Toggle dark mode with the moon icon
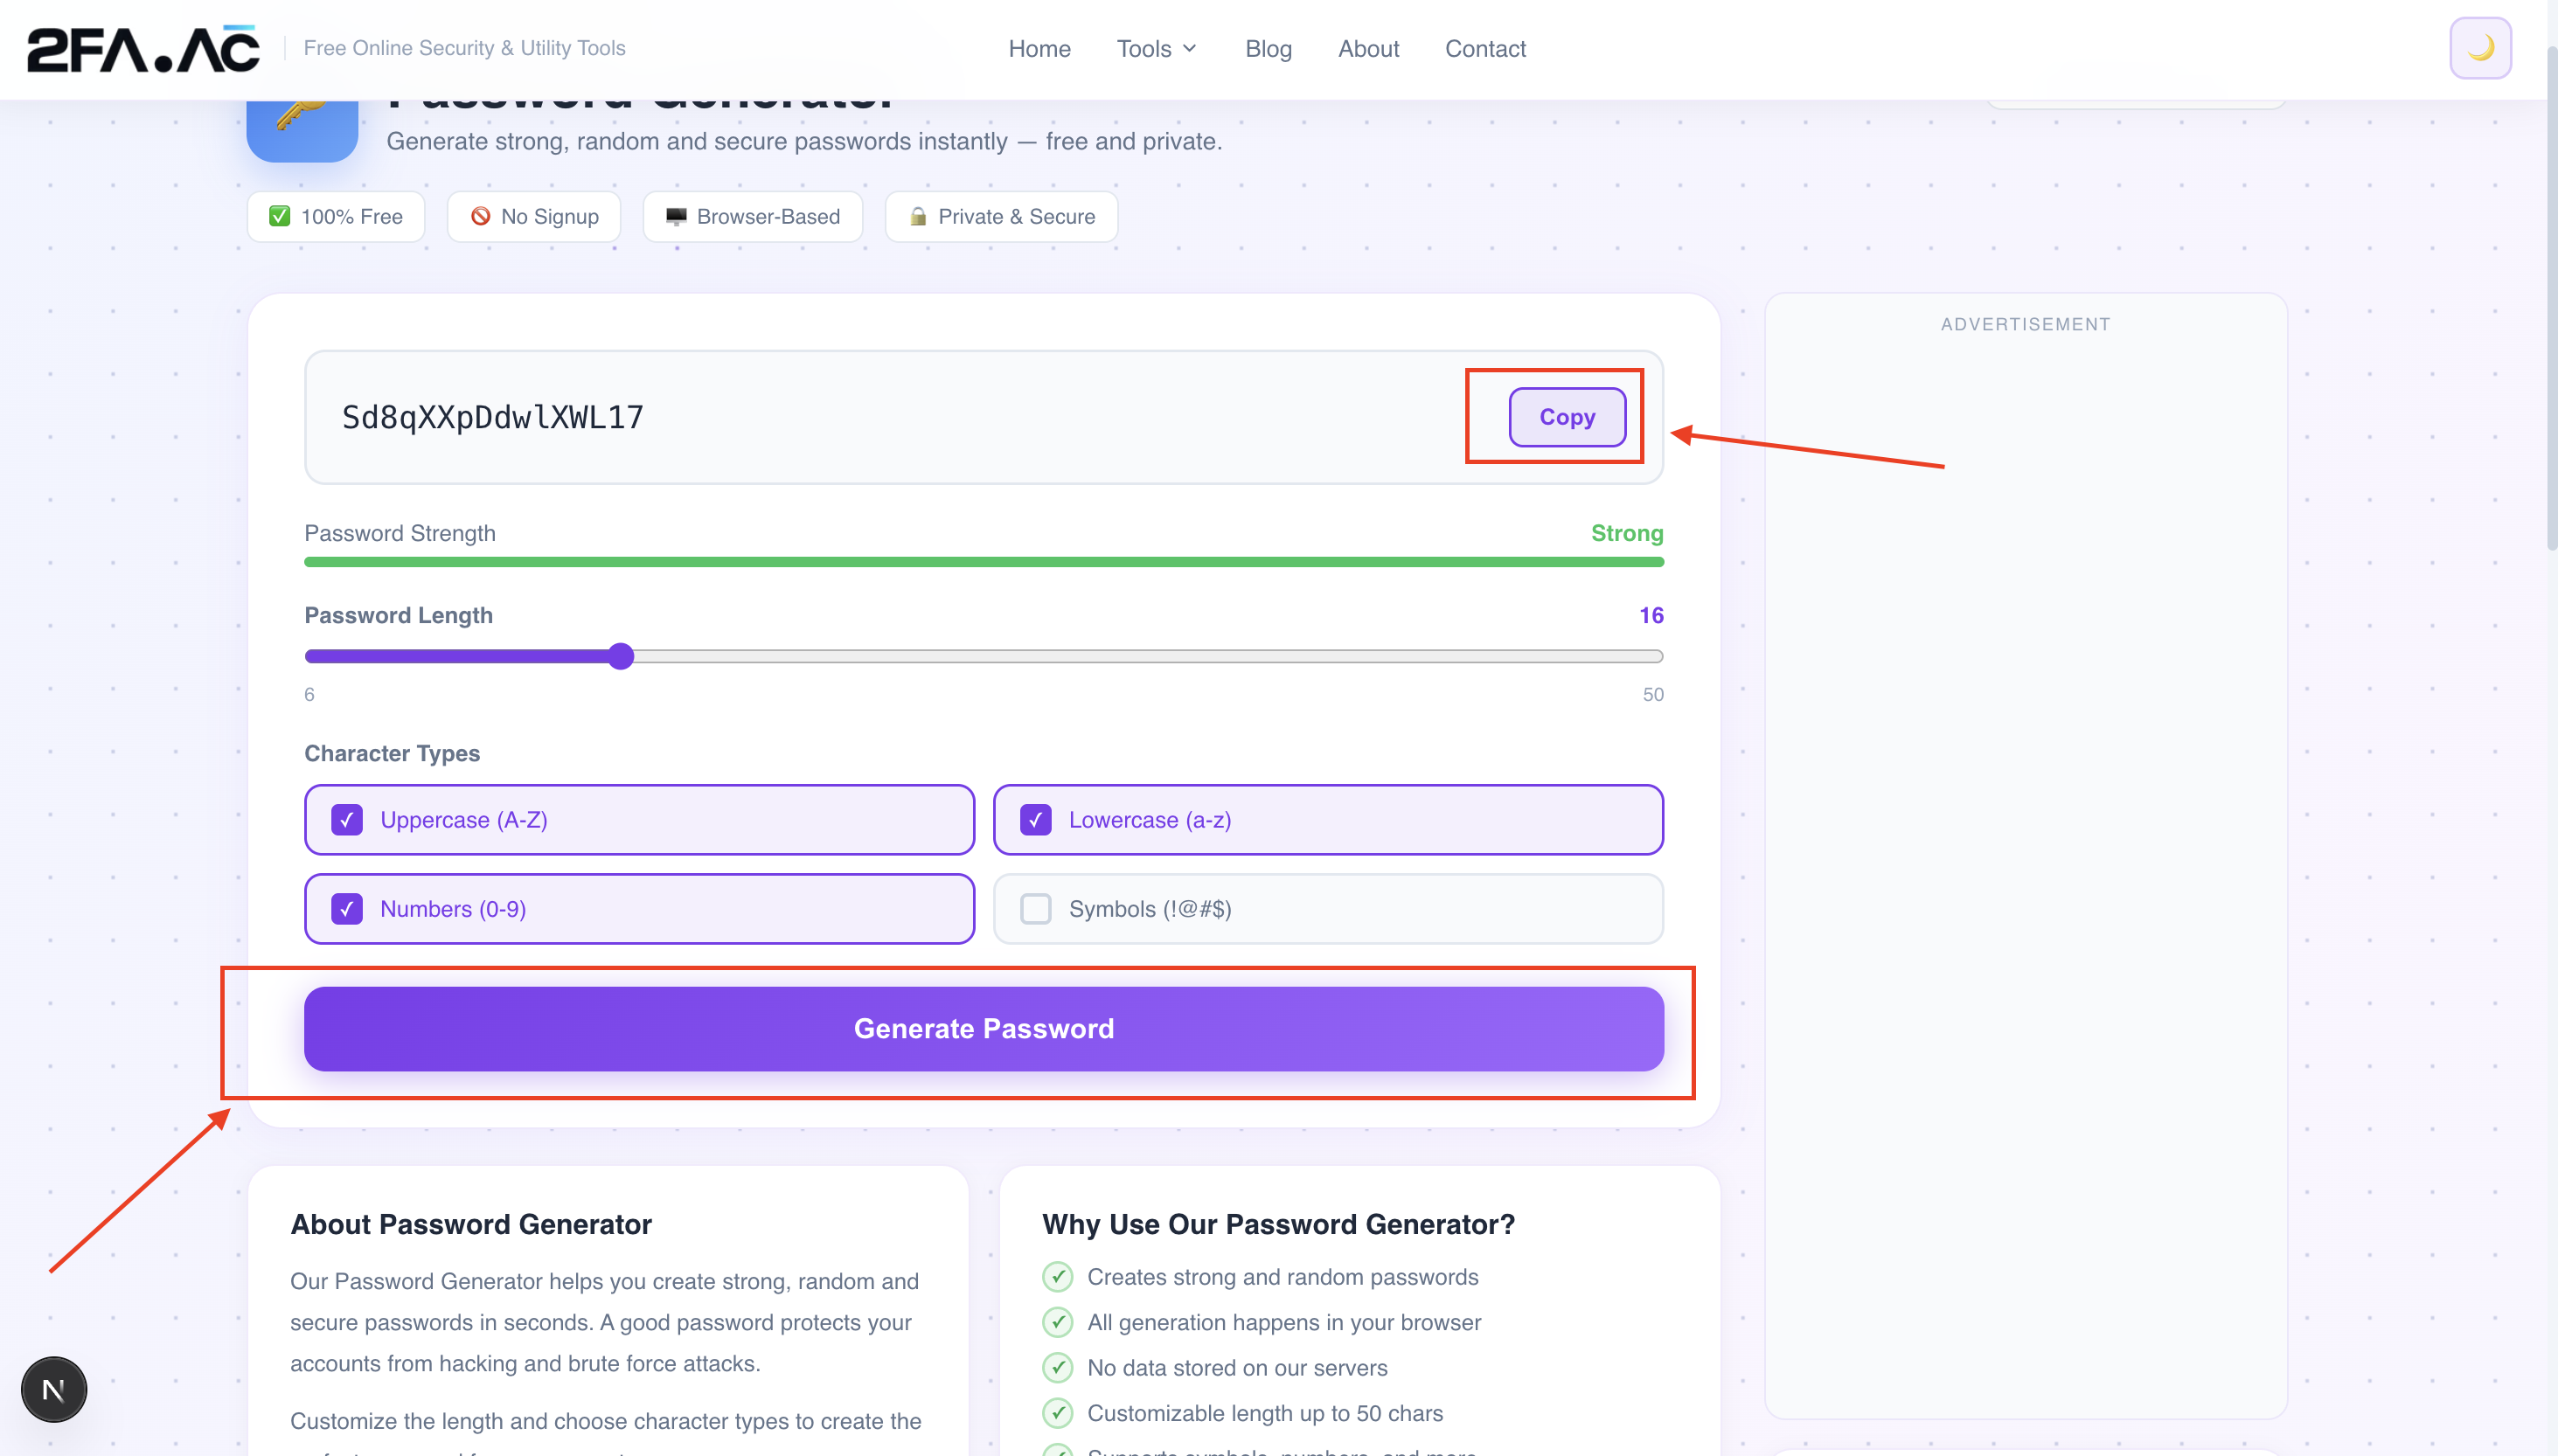 click(2479, 48)
